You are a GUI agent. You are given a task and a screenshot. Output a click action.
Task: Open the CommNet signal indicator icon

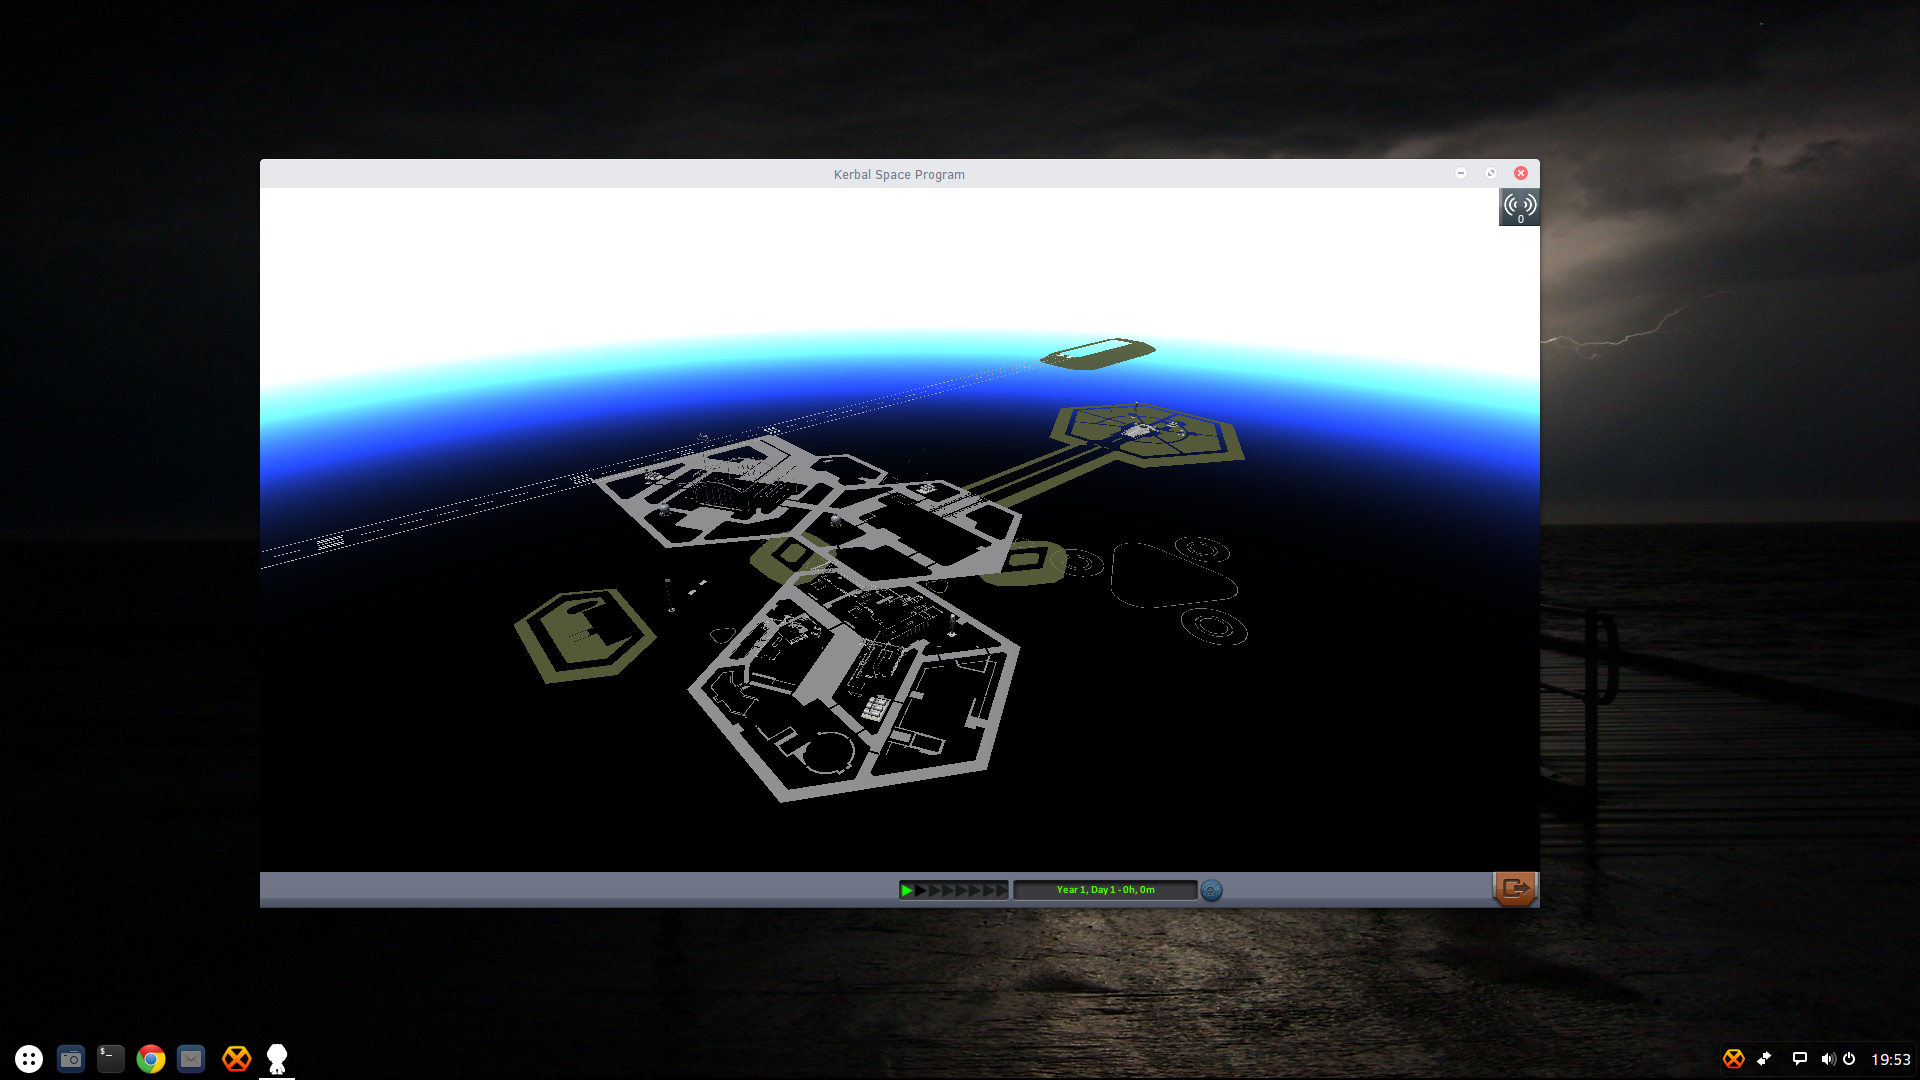(x=1519, y=207)
